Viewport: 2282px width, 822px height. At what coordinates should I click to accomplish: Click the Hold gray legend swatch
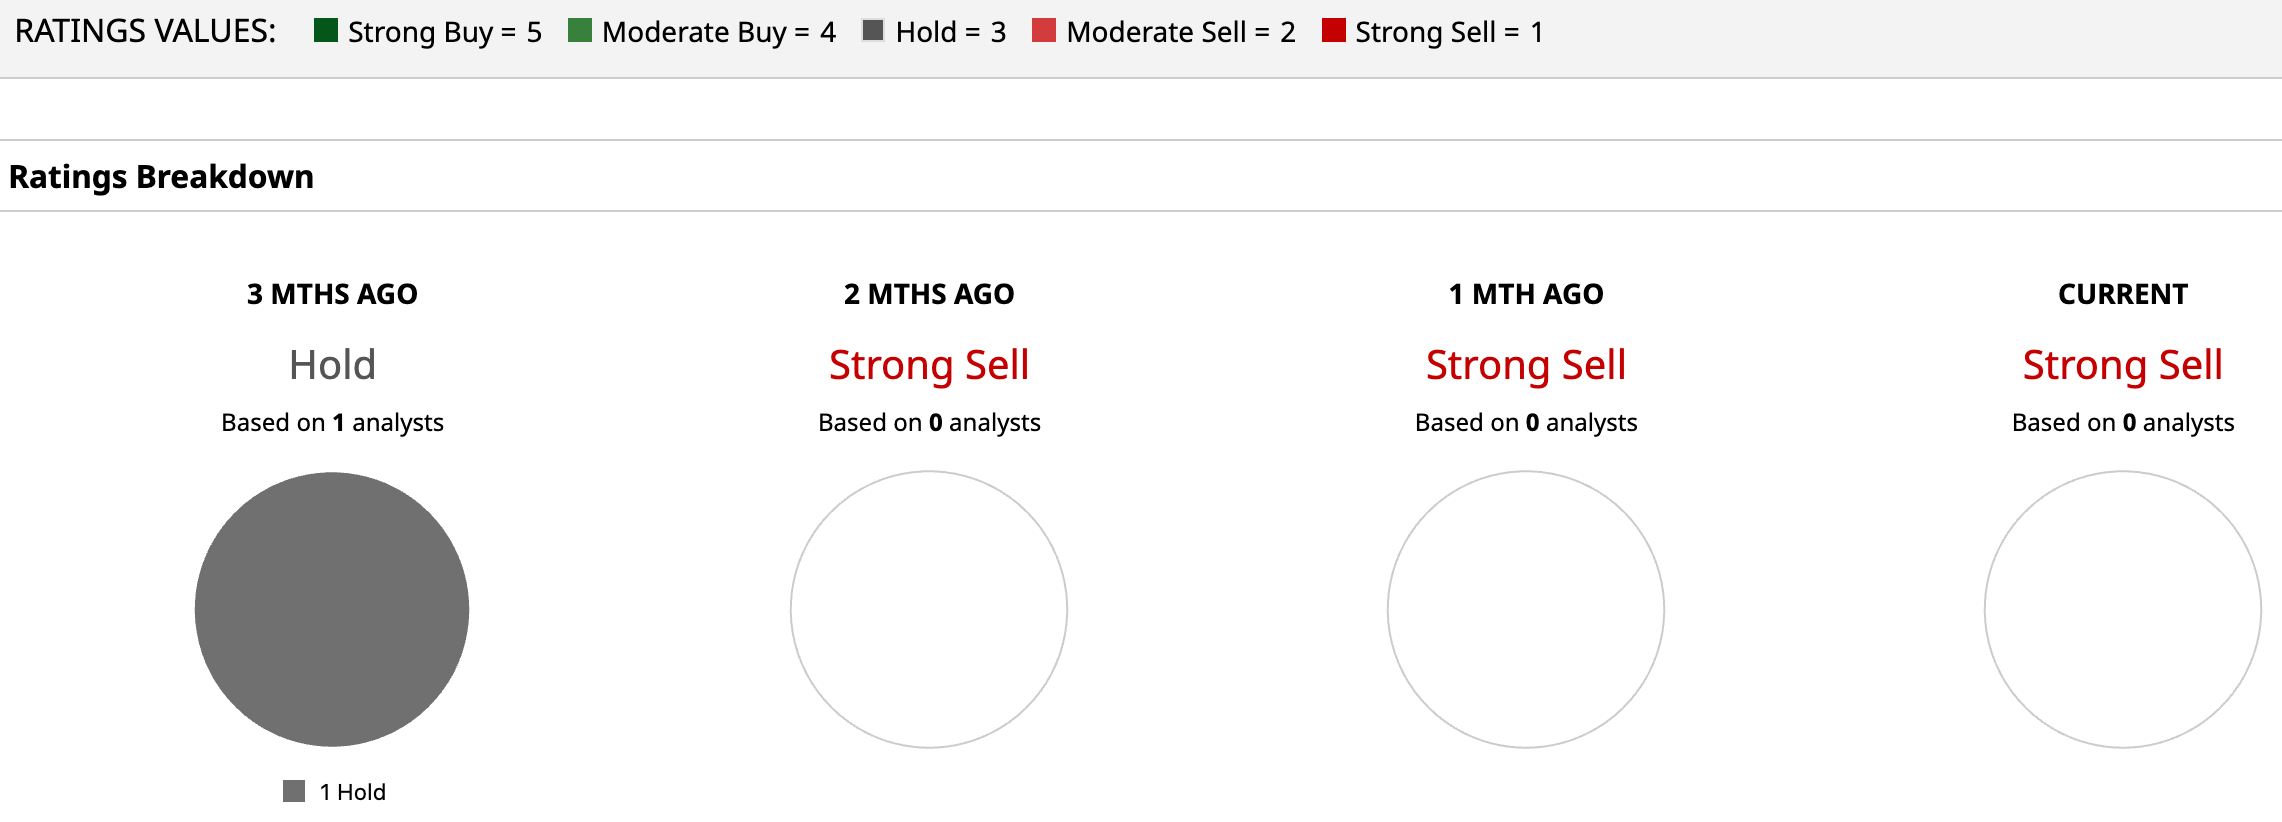(x=873, y=31)
